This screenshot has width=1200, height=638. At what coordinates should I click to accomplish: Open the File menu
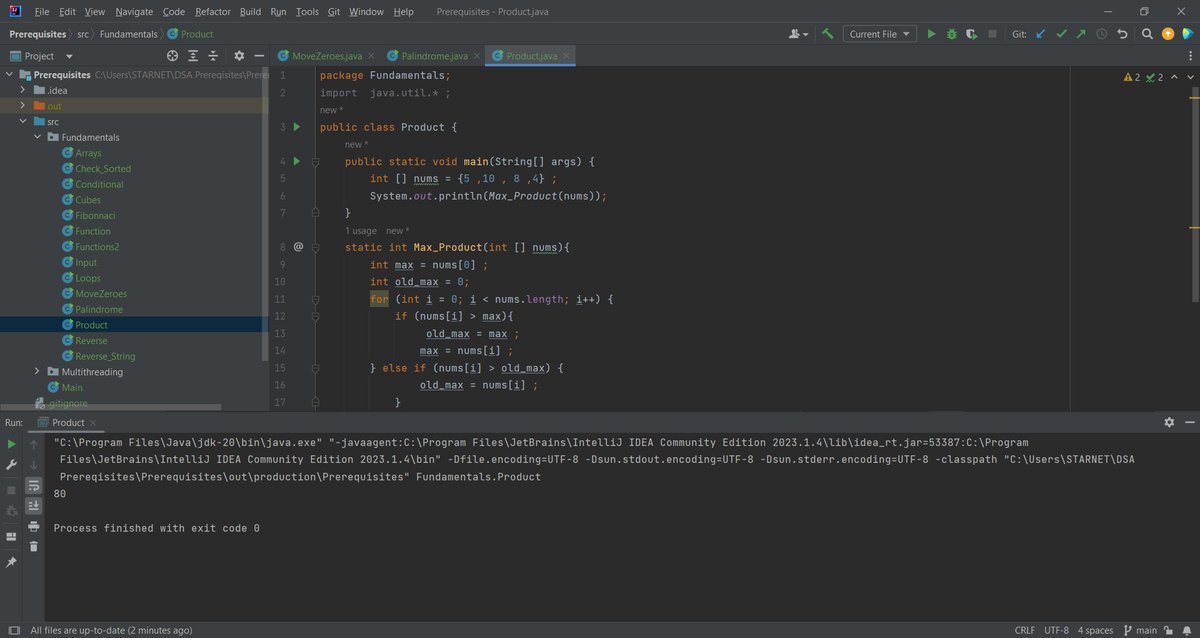[x=42, y=12]
